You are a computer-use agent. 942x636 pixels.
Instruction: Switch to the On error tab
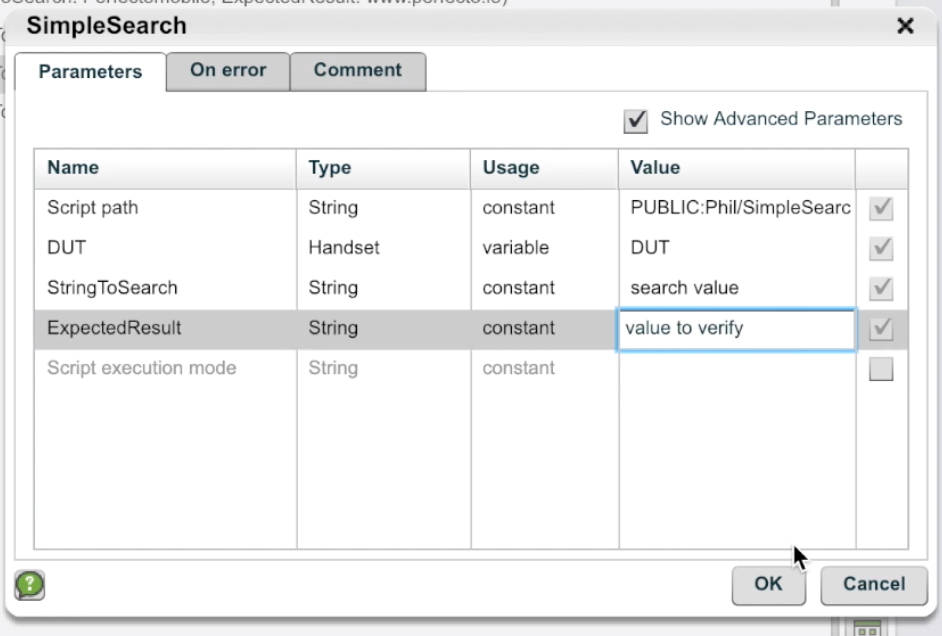228,71
